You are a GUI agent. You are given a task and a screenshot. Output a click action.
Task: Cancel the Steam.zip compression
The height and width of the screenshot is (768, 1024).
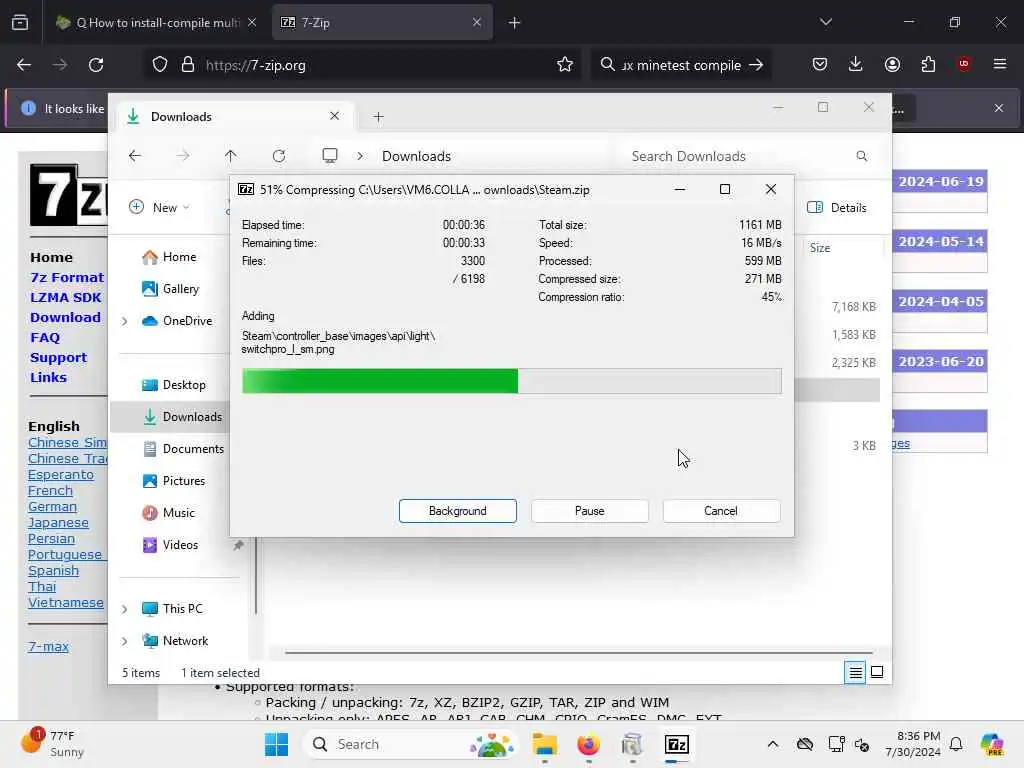pyautogui.click(x=721, y=511)
